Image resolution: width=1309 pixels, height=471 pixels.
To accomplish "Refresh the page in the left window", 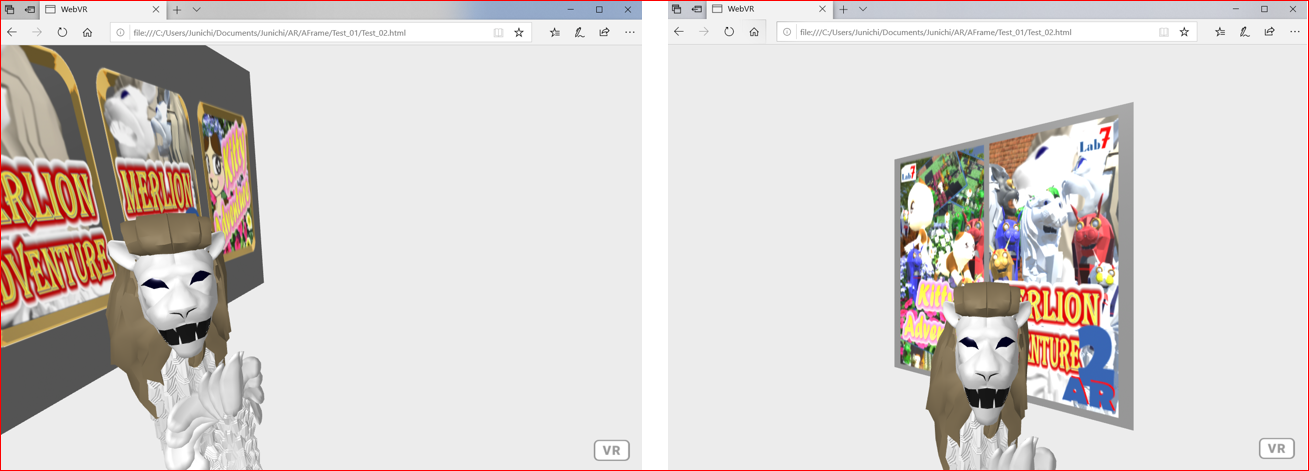I will pos(62,32).
